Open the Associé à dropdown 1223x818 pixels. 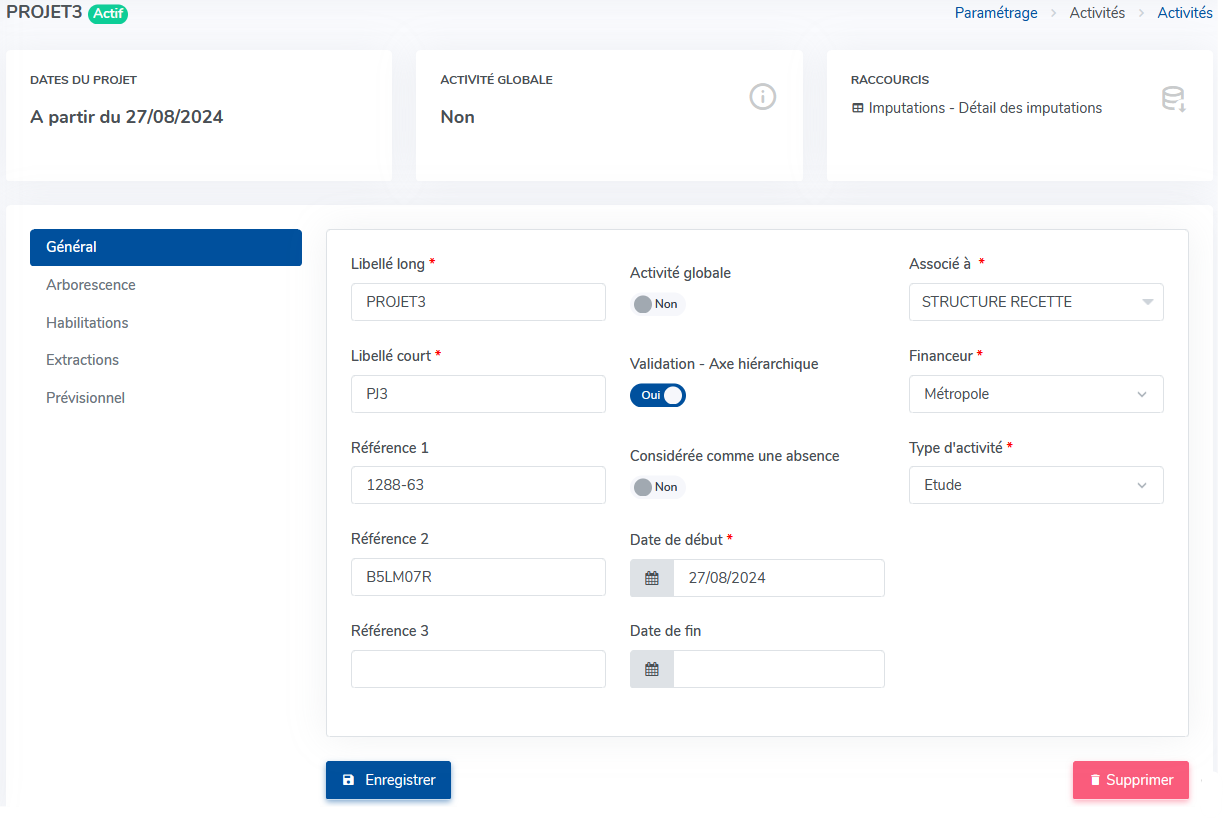pos(1035,302)
